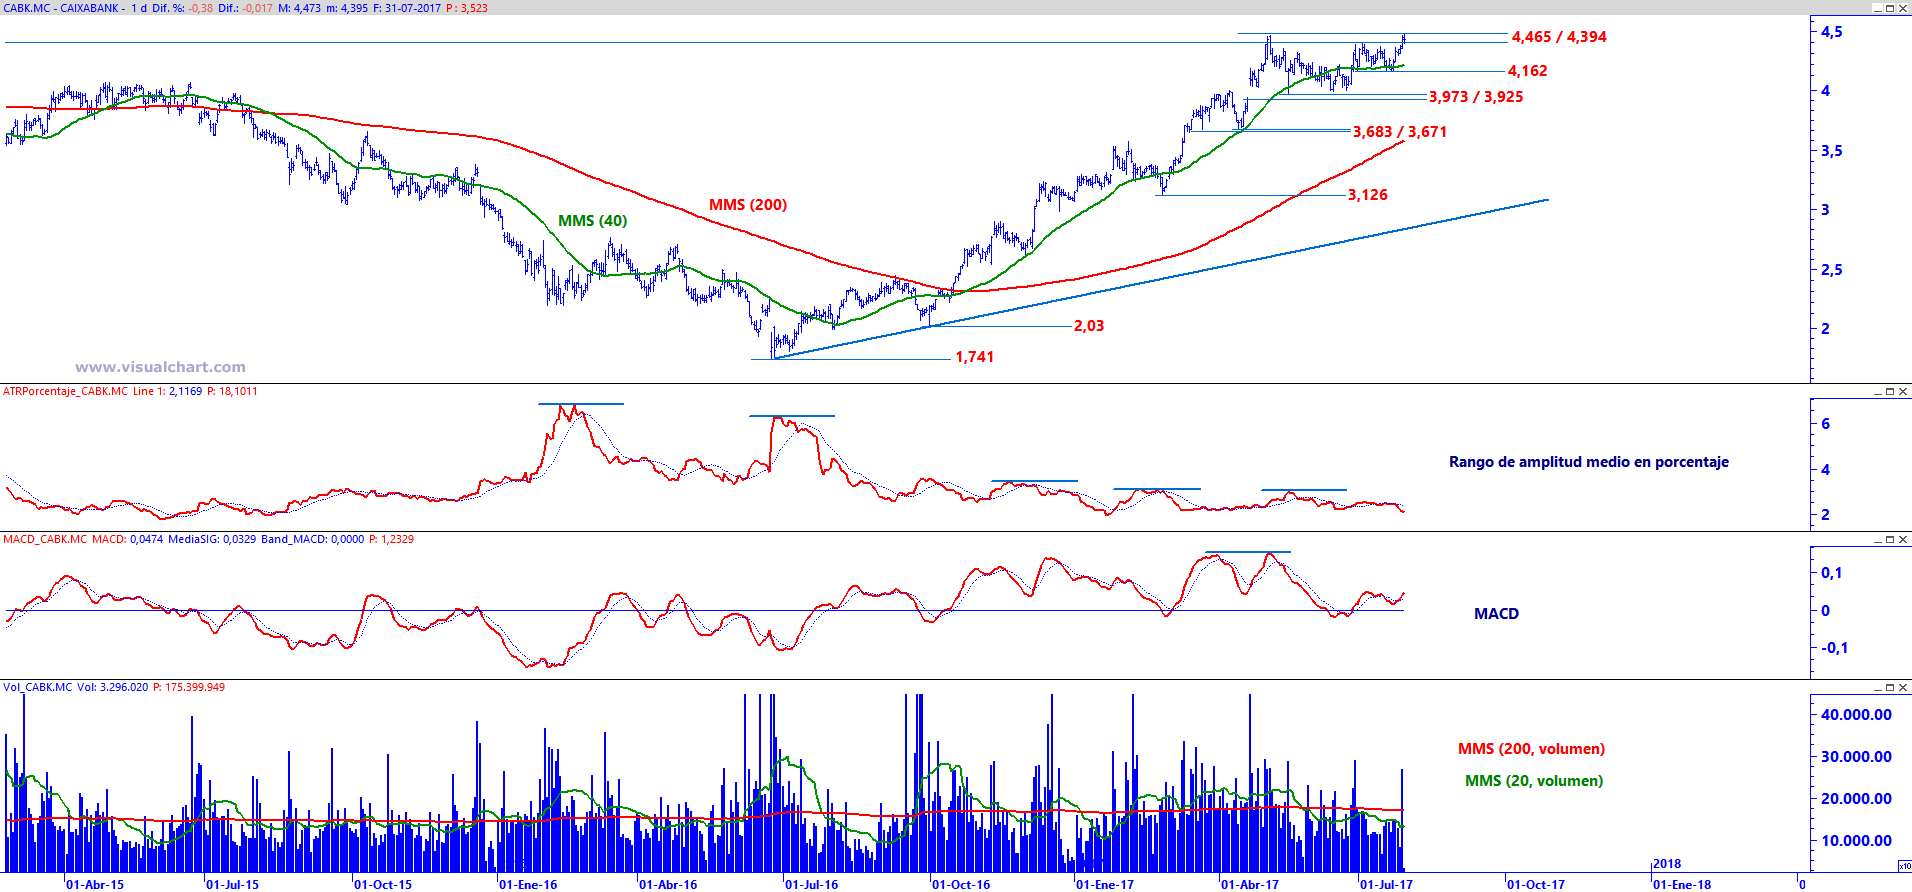Viewport: 1912px width, 892px height.
Task: Click the 3,5 value on the price axis
Action: tap(1832, 151)
